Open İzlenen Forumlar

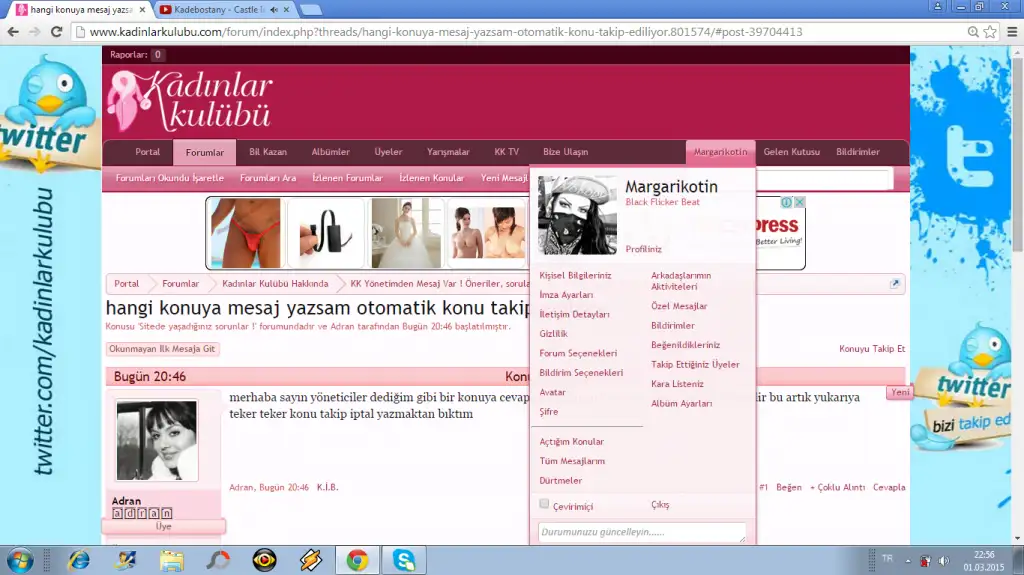tap(347, 178)
